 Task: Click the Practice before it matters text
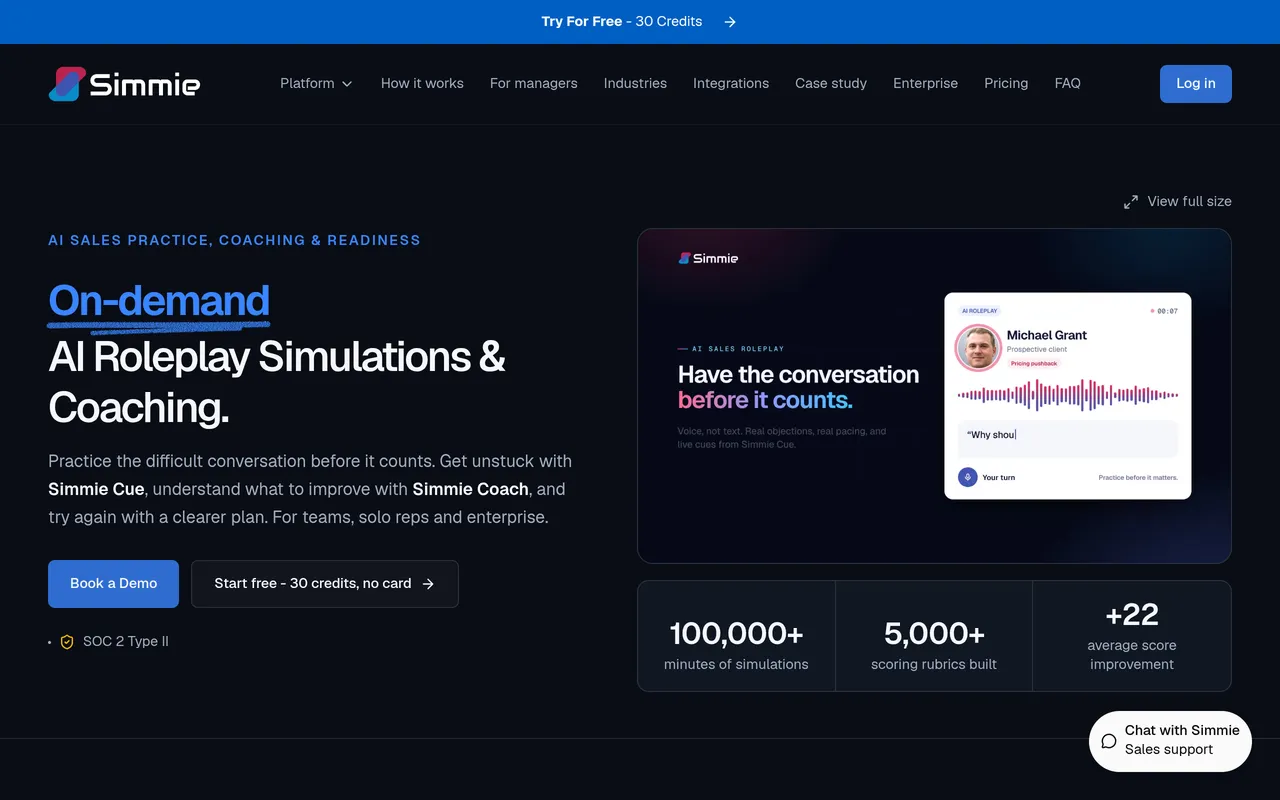pyautogui.click(x=1138, y=478)
